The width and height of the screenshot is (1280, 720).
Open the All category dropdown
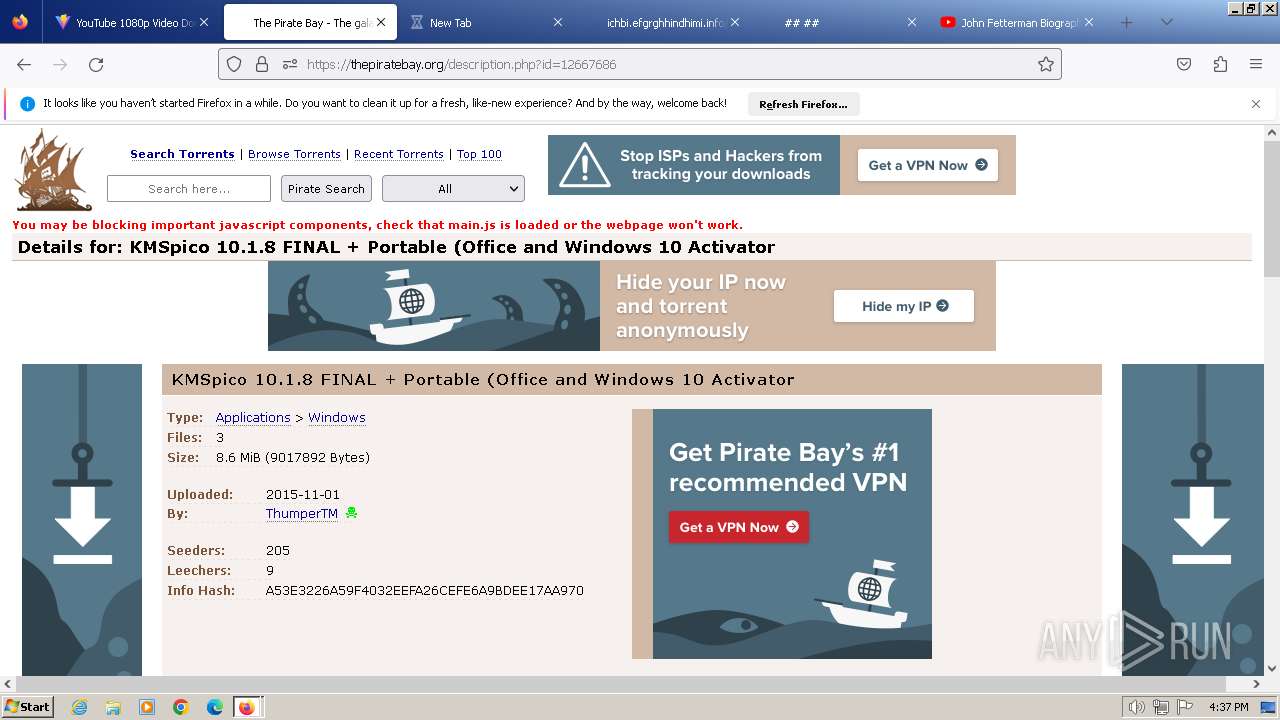click(453, 188)
